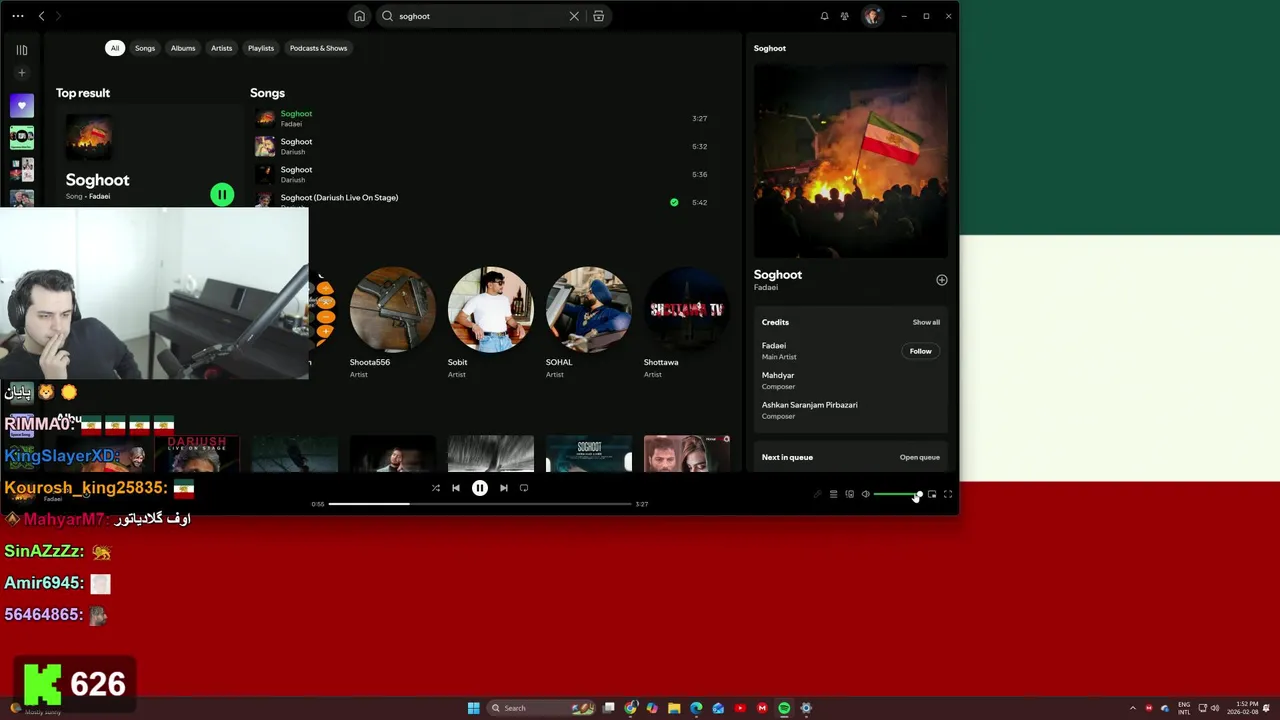Open the Browse icon beside search
The width and height of the screenshot is (1280, 720).
pyautogui.click(x=598, y=16)
